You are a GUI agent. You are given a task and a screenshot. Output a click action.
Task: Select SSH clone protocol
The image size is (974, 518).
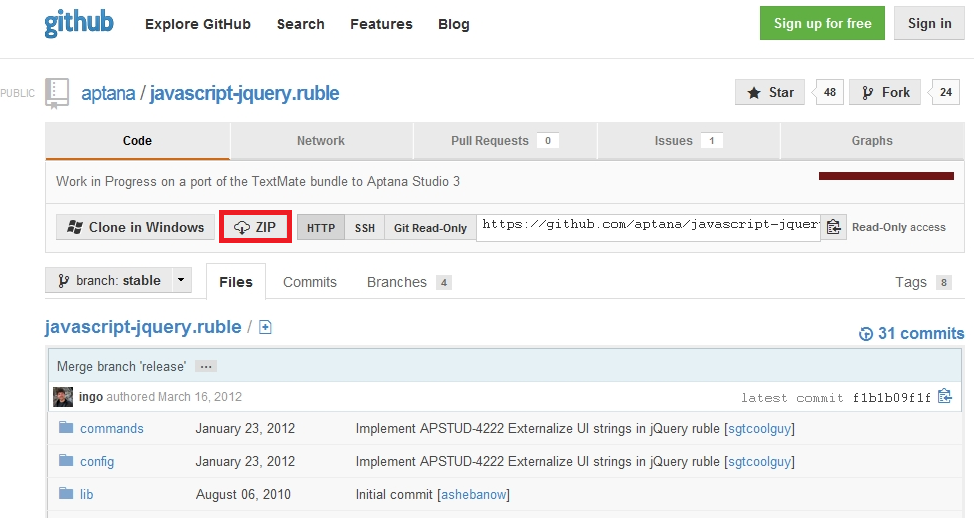click(365, 228)
